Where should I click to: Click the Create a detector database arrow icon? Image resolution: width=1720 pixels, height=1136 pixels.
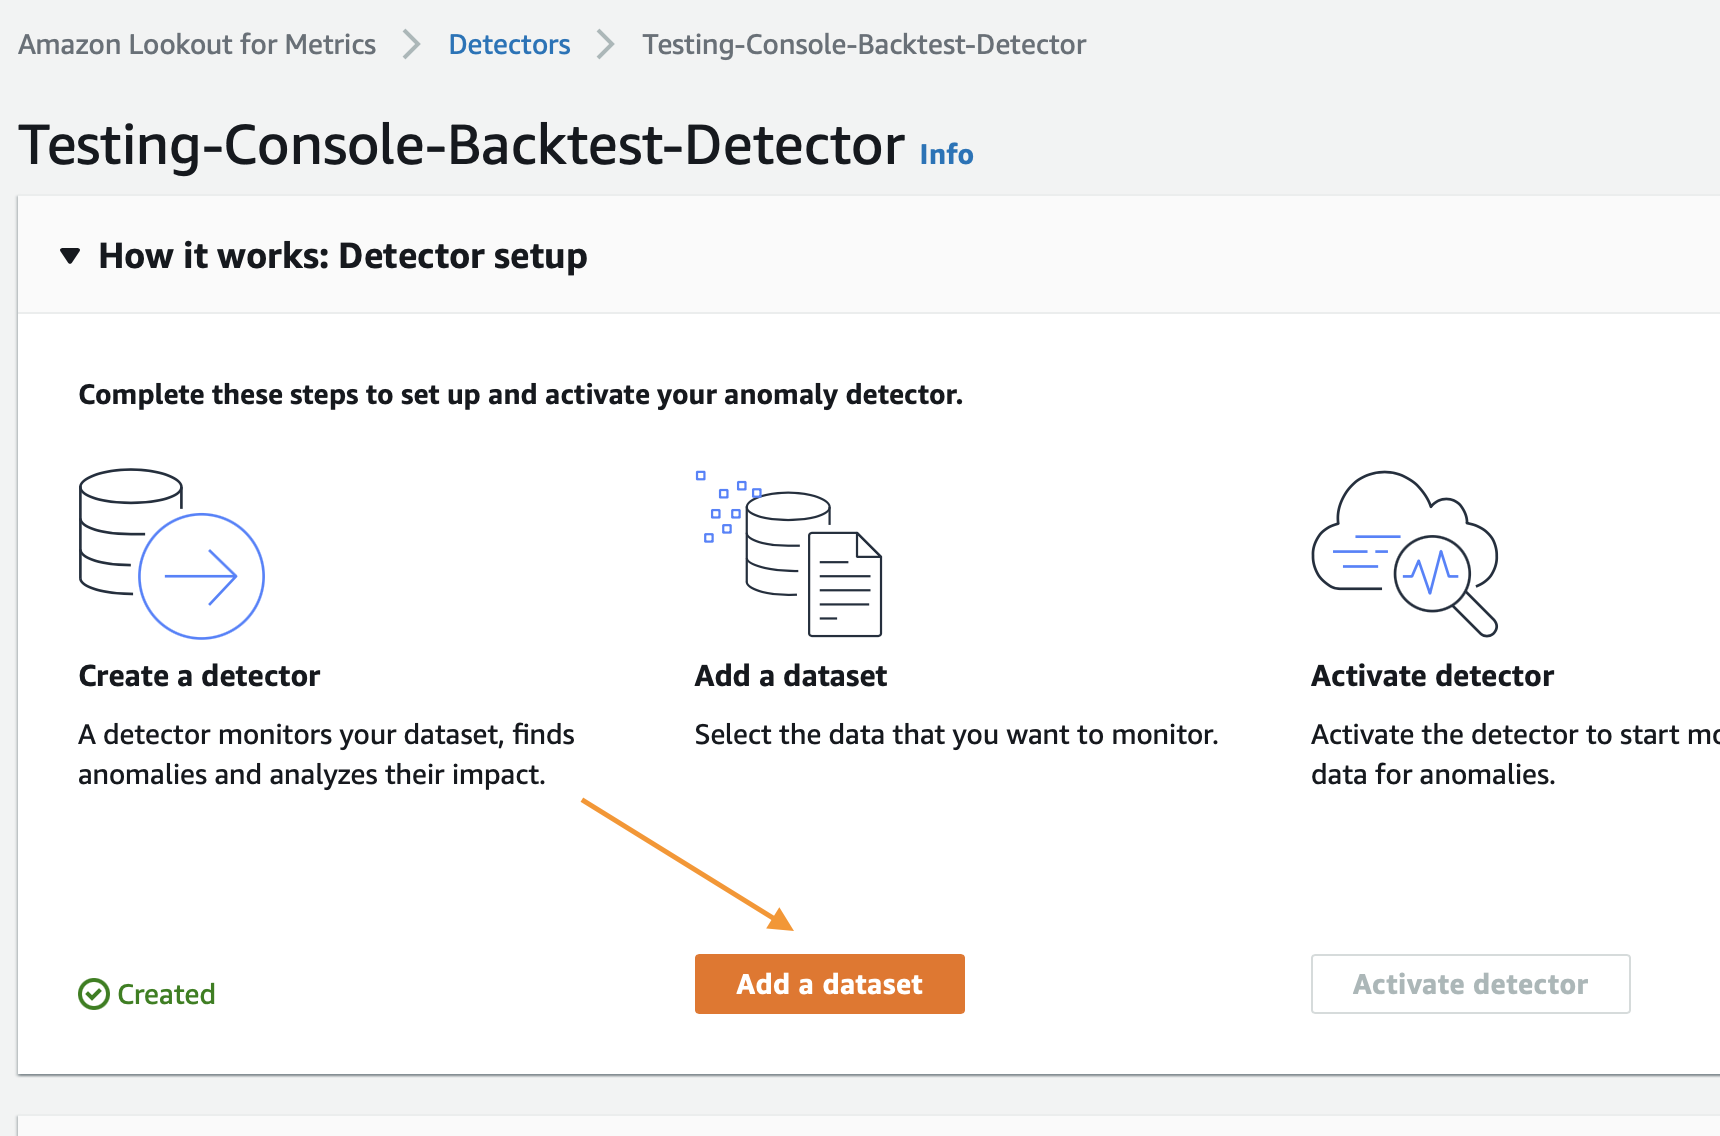click(171, 553)
